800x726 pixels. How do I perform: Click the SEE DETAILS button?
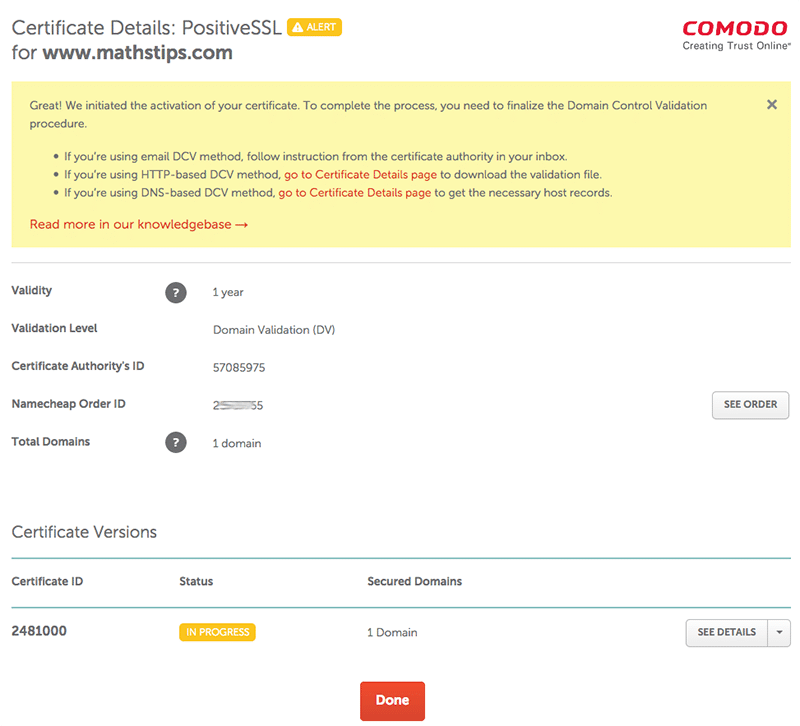click(x=727, y=633)
